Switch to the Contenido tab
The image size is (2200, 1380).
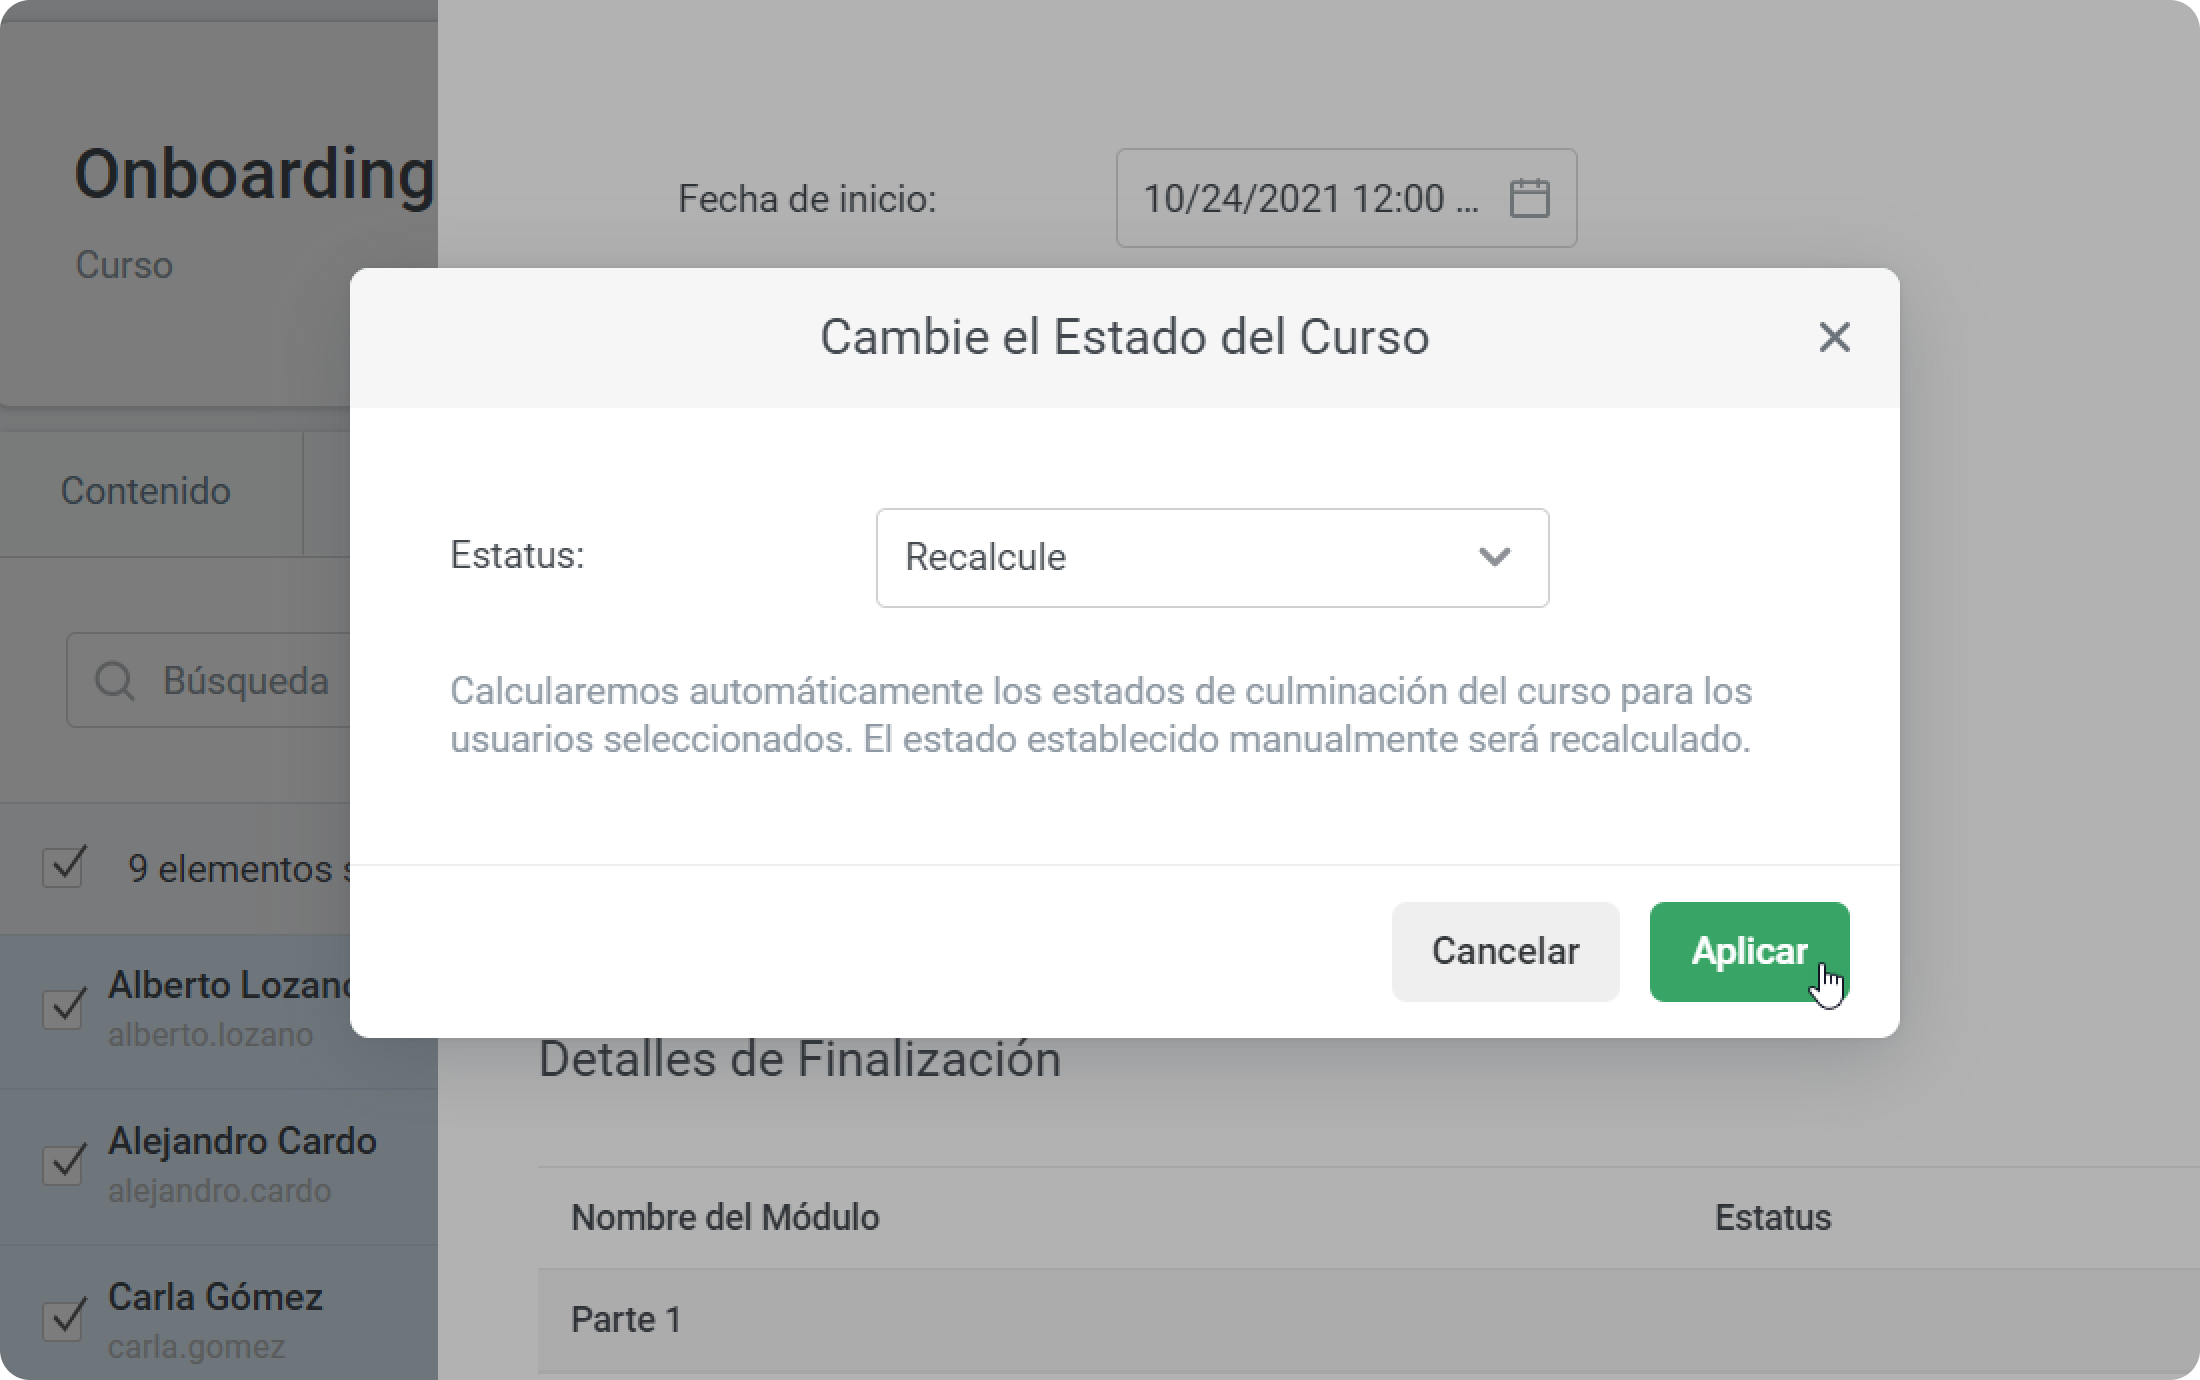146,492
